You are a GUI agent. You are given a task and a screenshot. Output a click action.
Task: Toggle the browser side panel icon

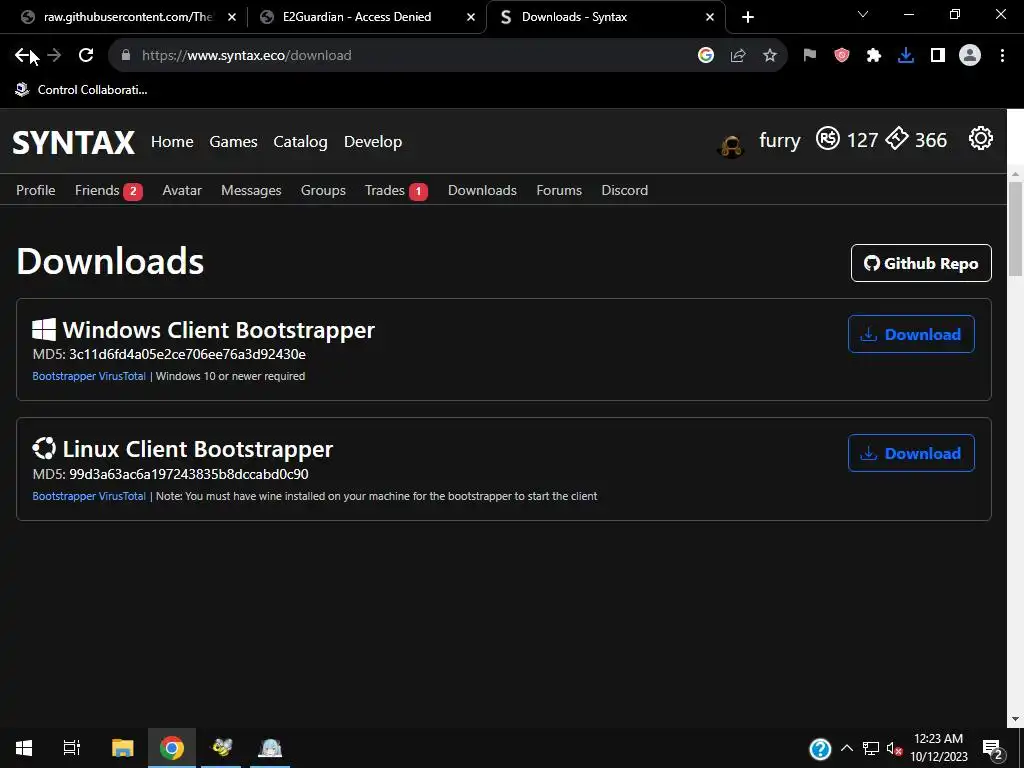[x=938, y=56]
